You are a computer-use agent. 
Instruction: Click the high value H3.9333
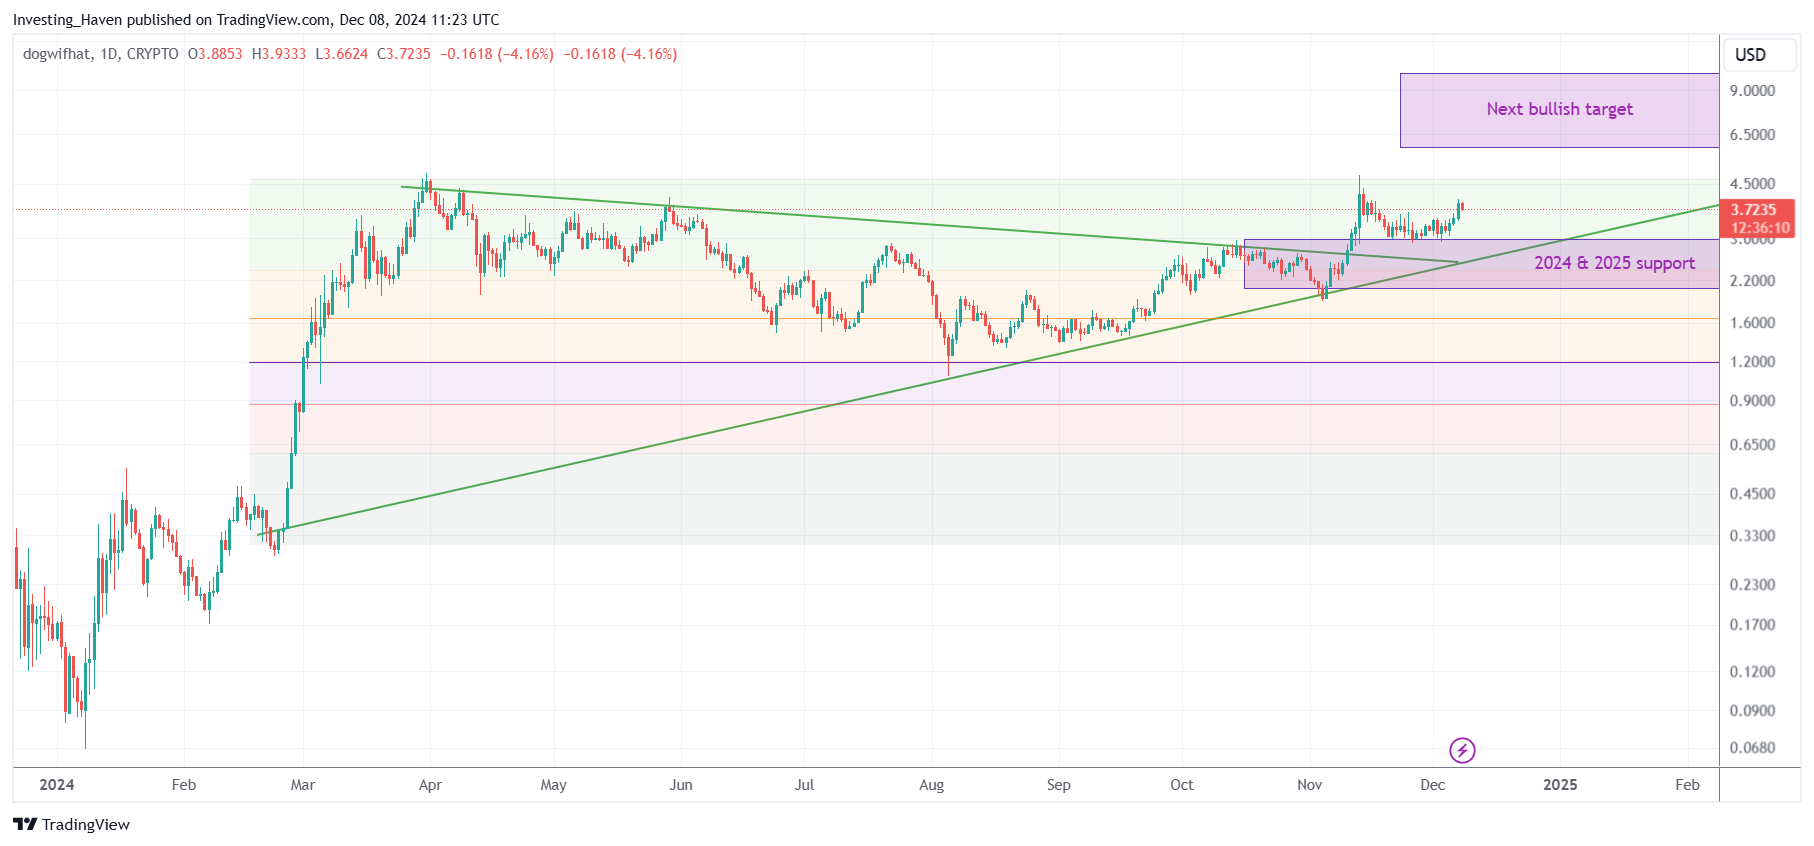[x=279, y=54]
